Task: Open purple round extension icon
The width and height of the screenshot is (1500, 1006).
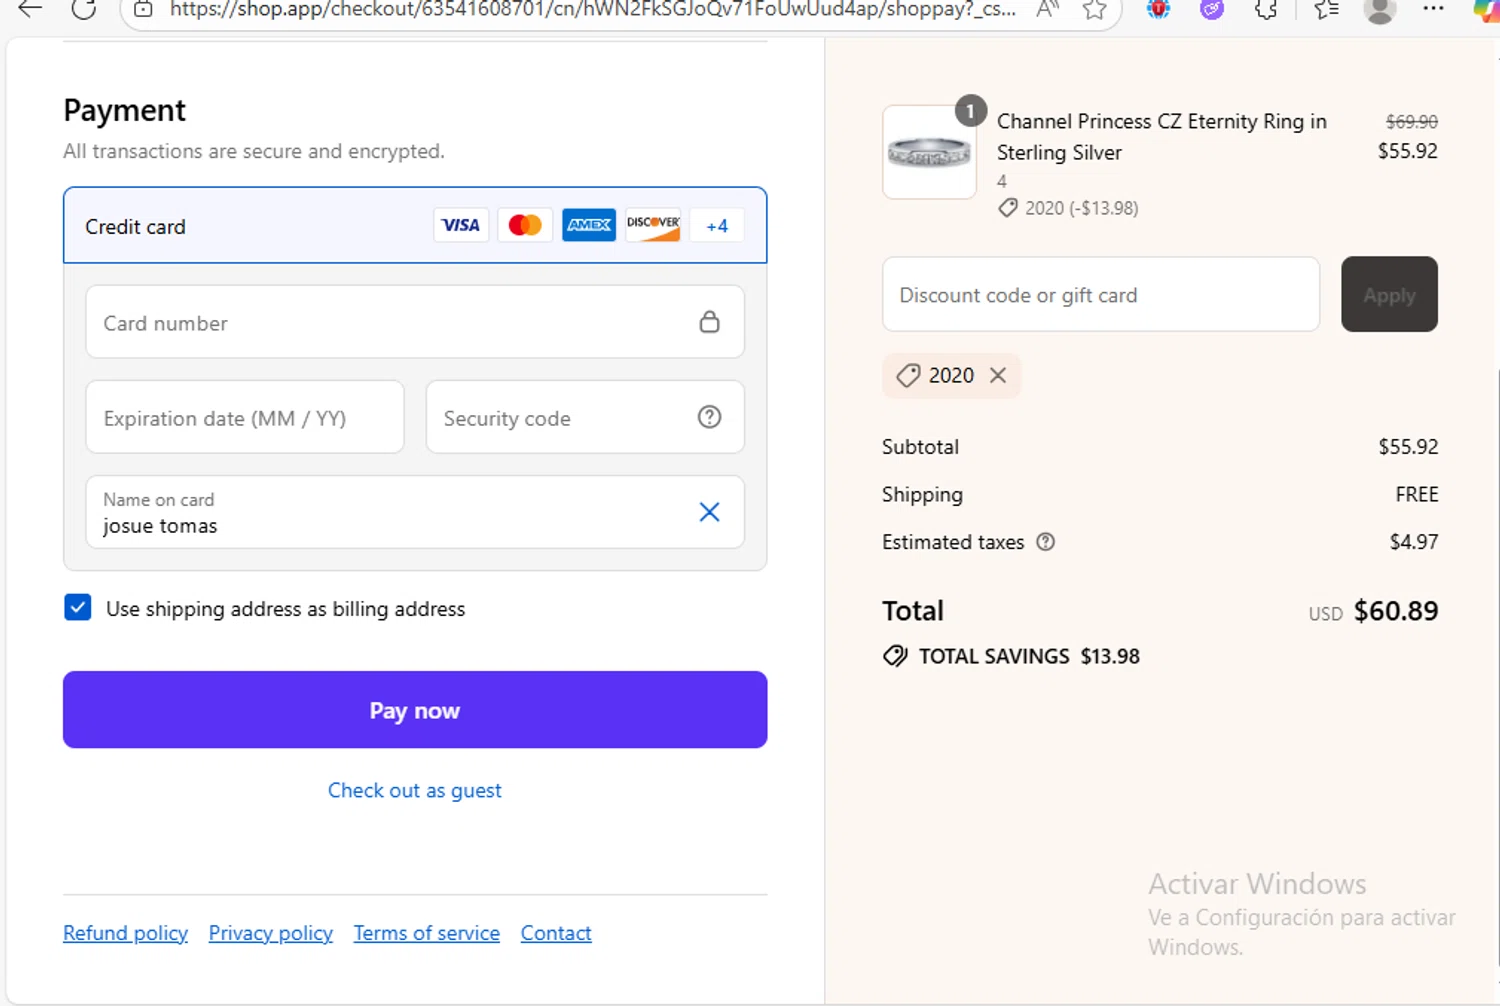Action: (1212, 10)
